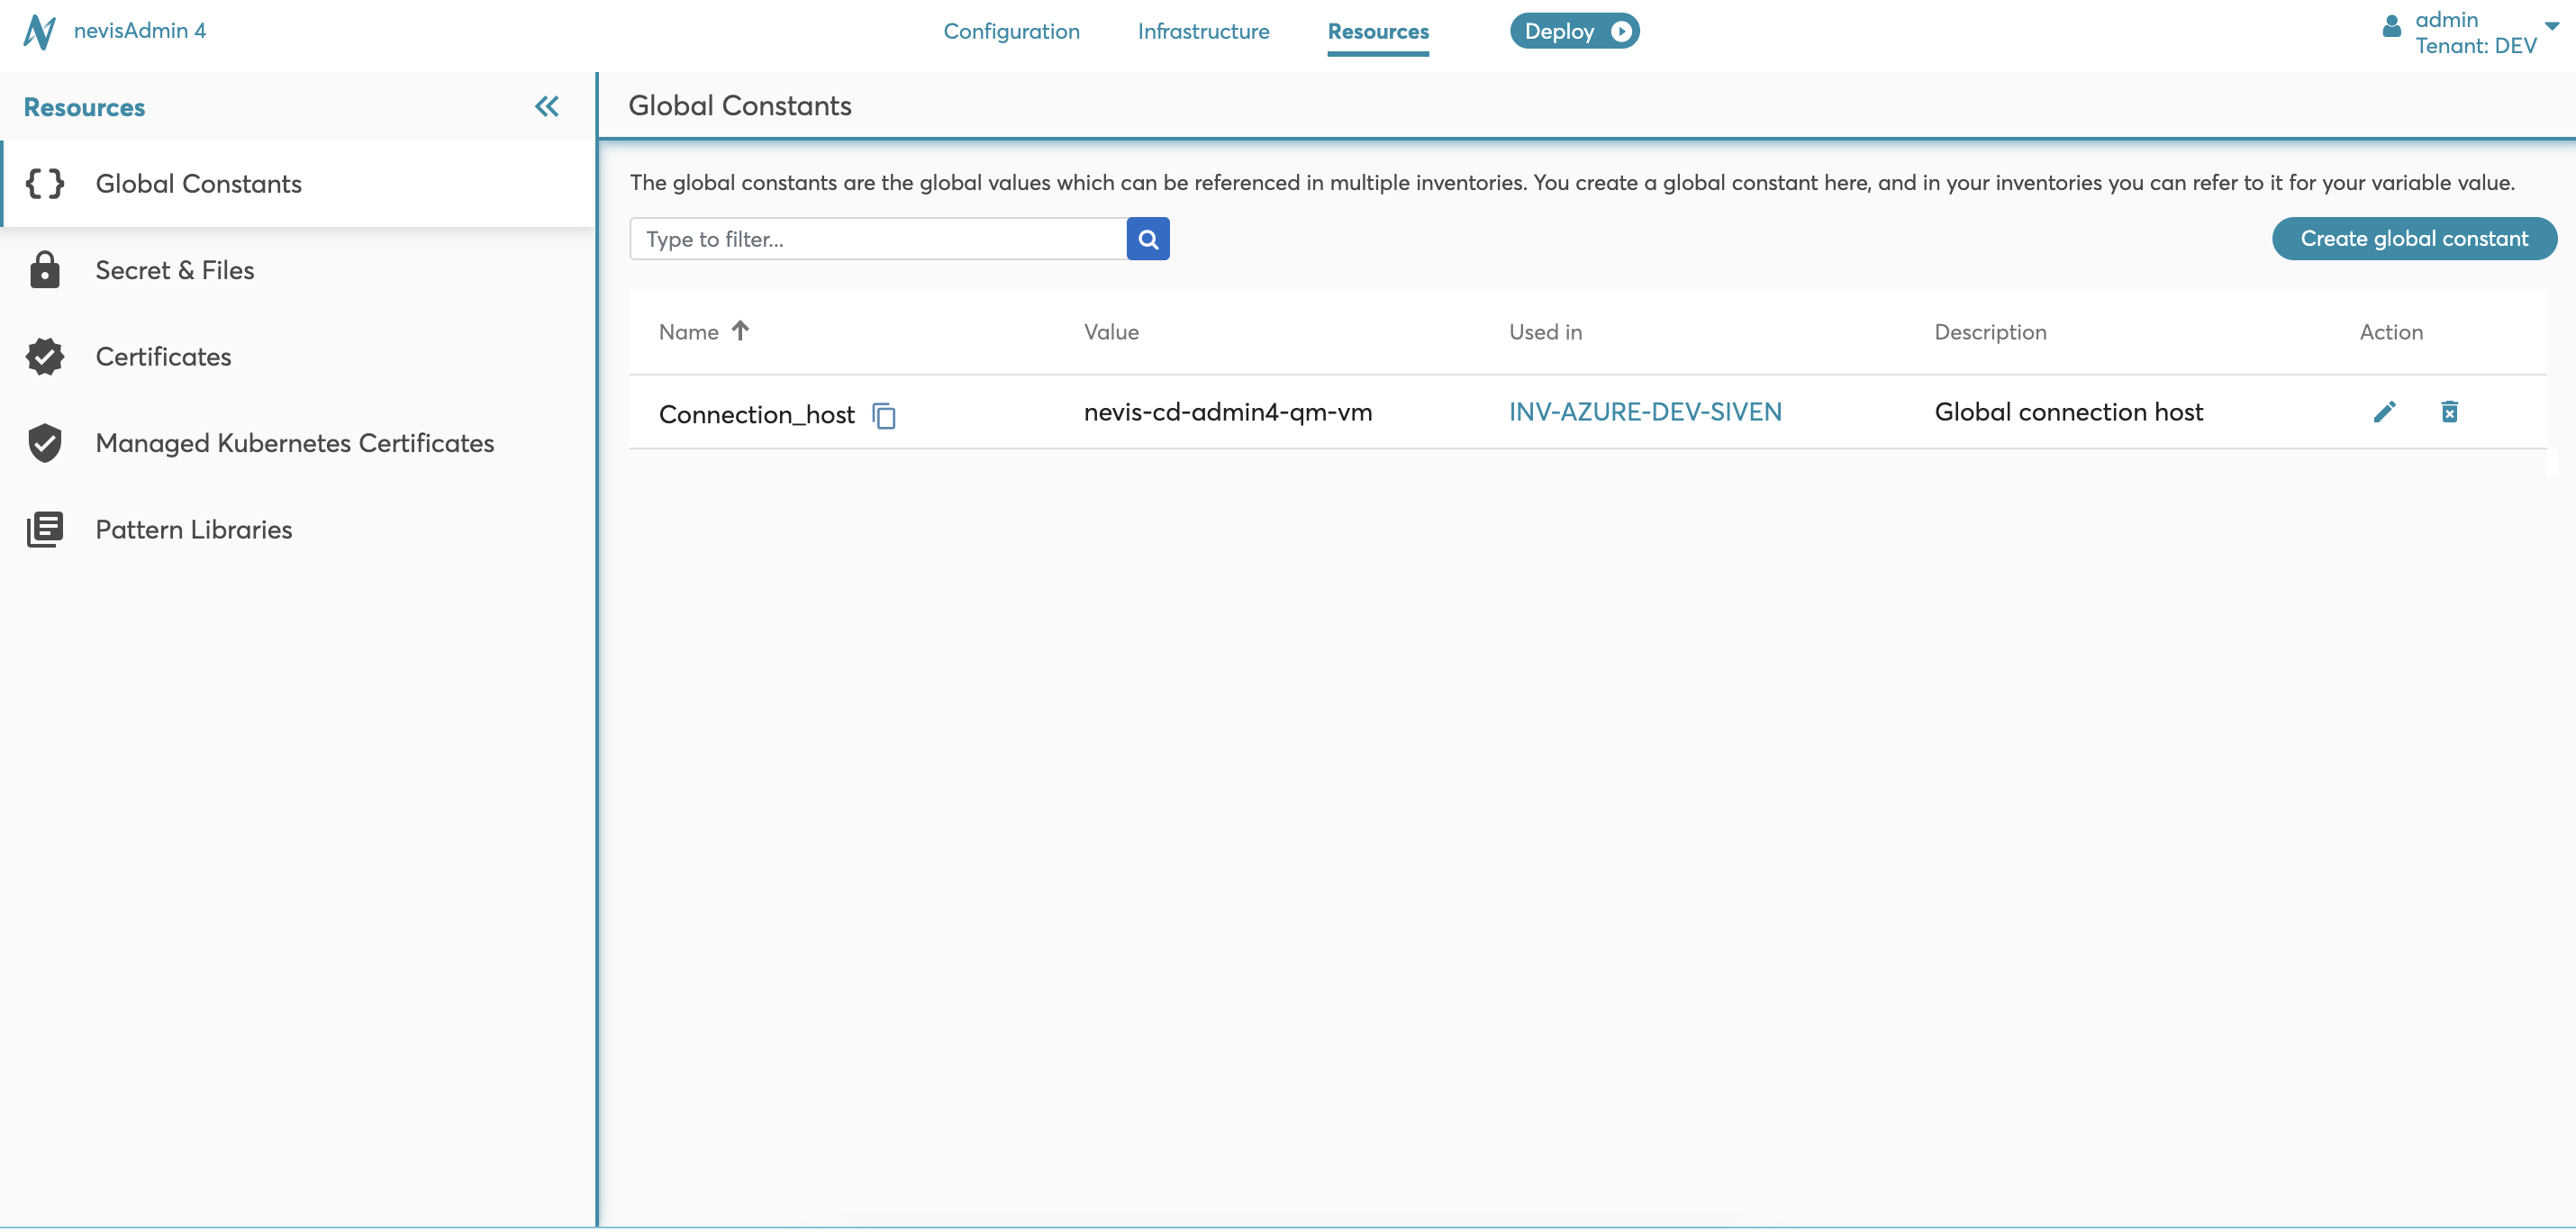
Task: Click the Deploy play icon
Action: point(1620,31)
